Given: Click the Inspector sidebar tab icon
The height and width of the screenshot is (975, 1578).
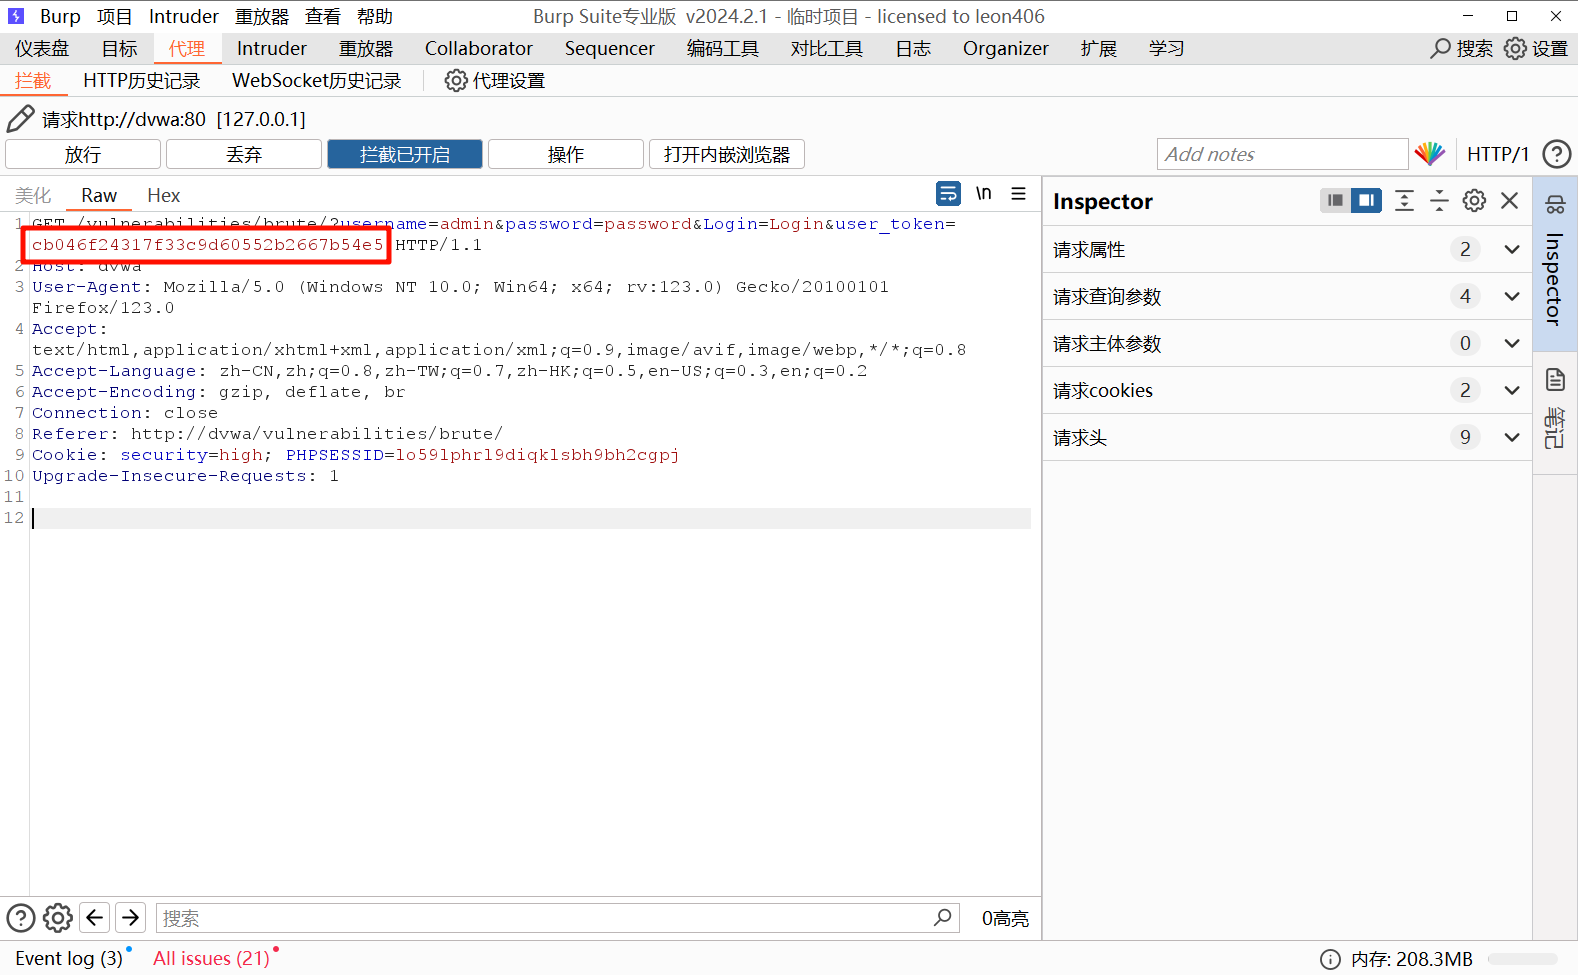Looking at the screenshot, I should click(x=1555, y=204).
